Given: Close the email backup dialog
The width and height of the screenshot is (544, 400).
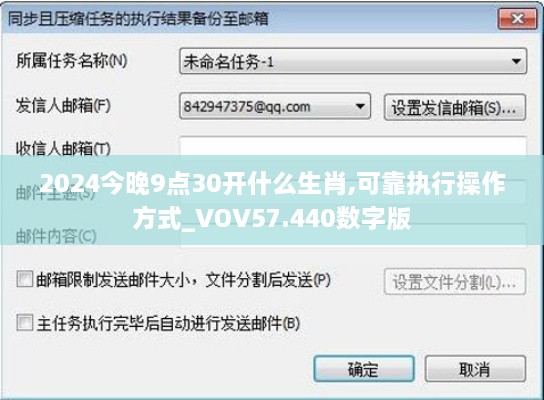Looking at the screenshot, I should coord(518,18).
